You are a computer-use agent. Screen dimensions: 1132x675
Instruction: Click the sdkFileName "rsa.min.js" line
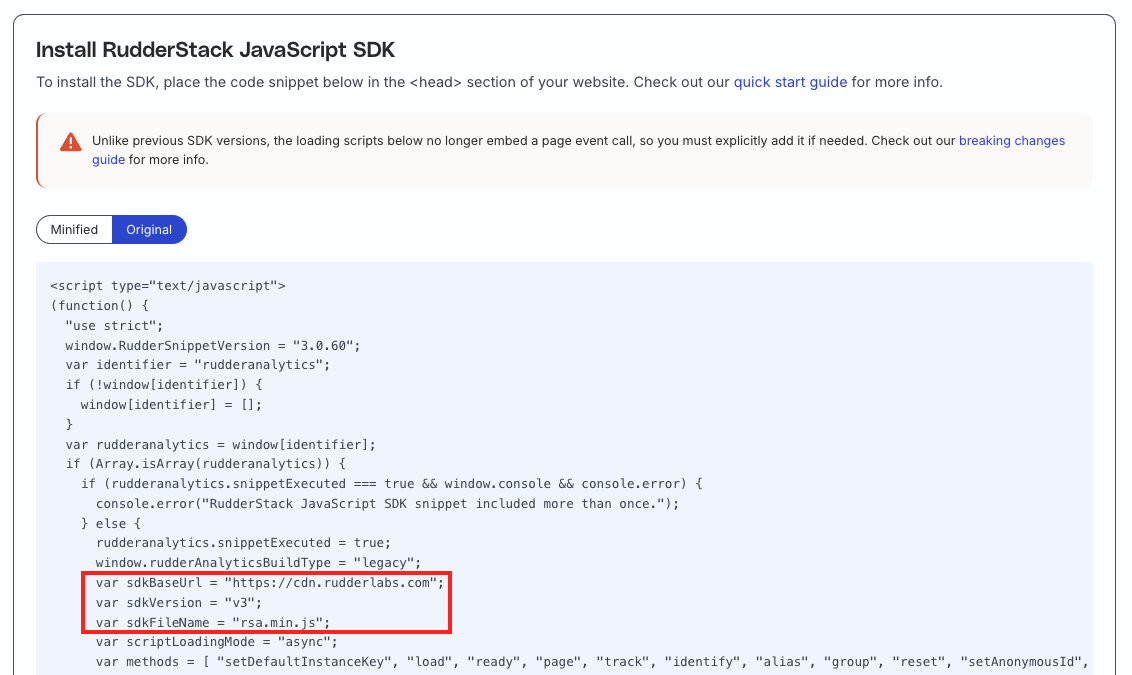(x=213, y=622)
